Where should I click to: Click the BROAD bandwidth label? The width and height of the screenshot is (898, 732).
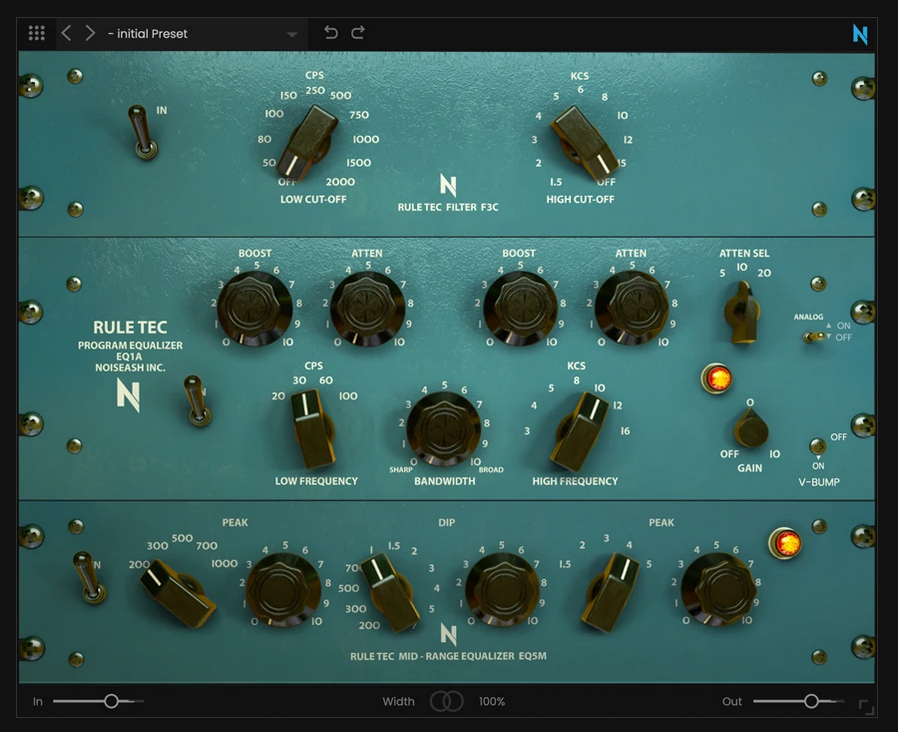coord(491,470)
